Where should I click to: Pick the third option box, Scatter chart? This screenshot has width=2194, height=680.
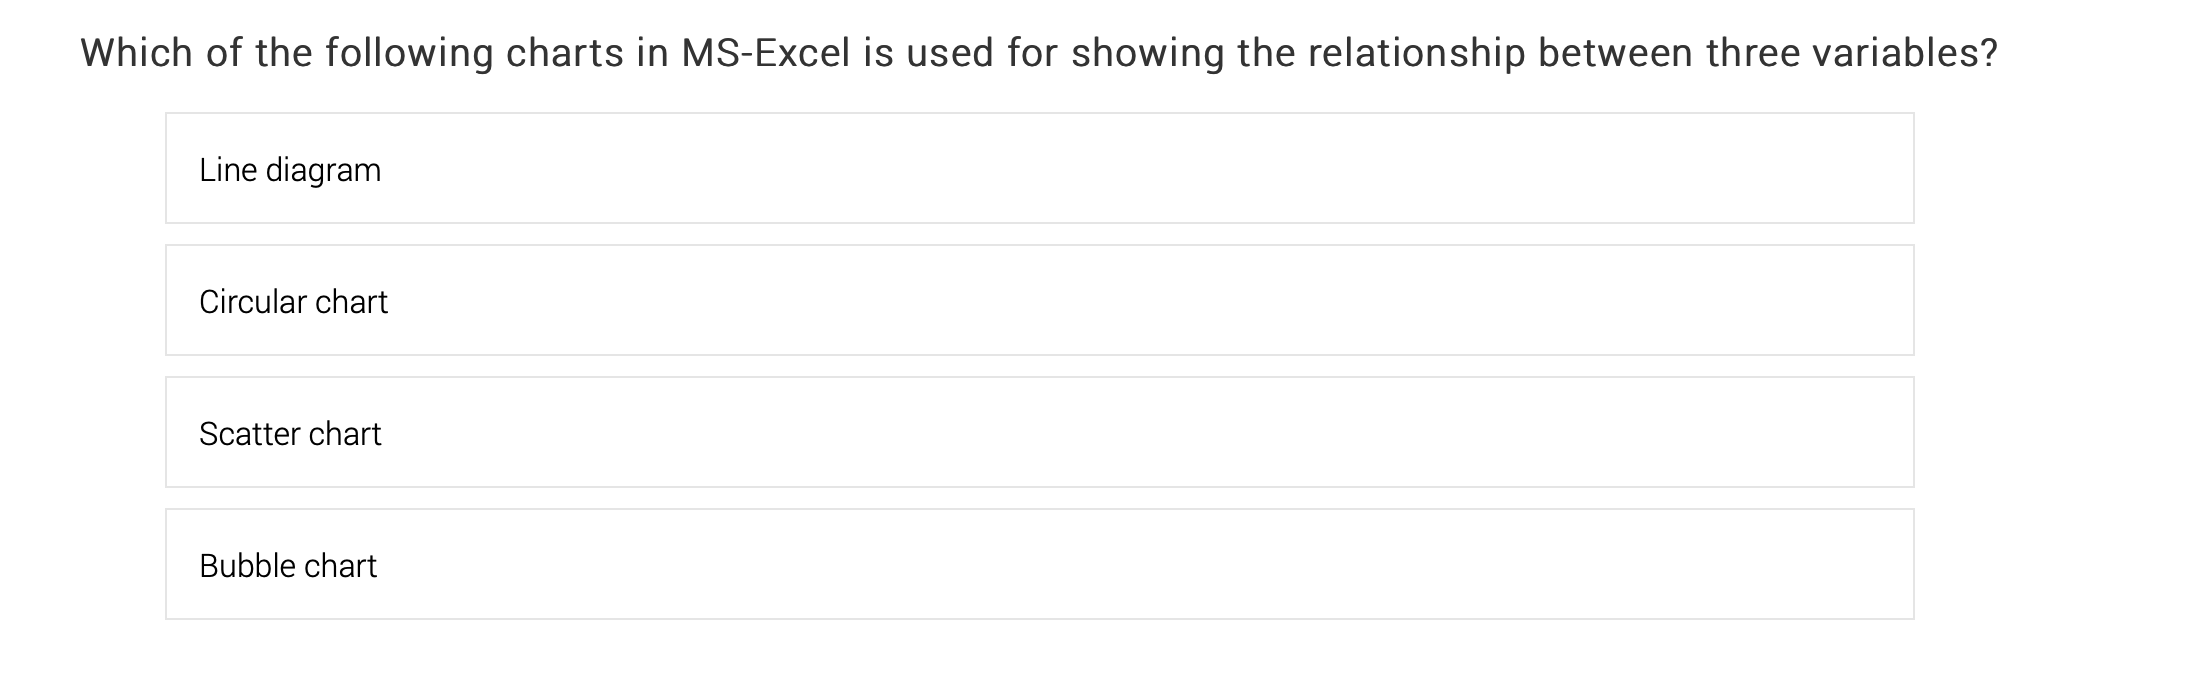1040,432
